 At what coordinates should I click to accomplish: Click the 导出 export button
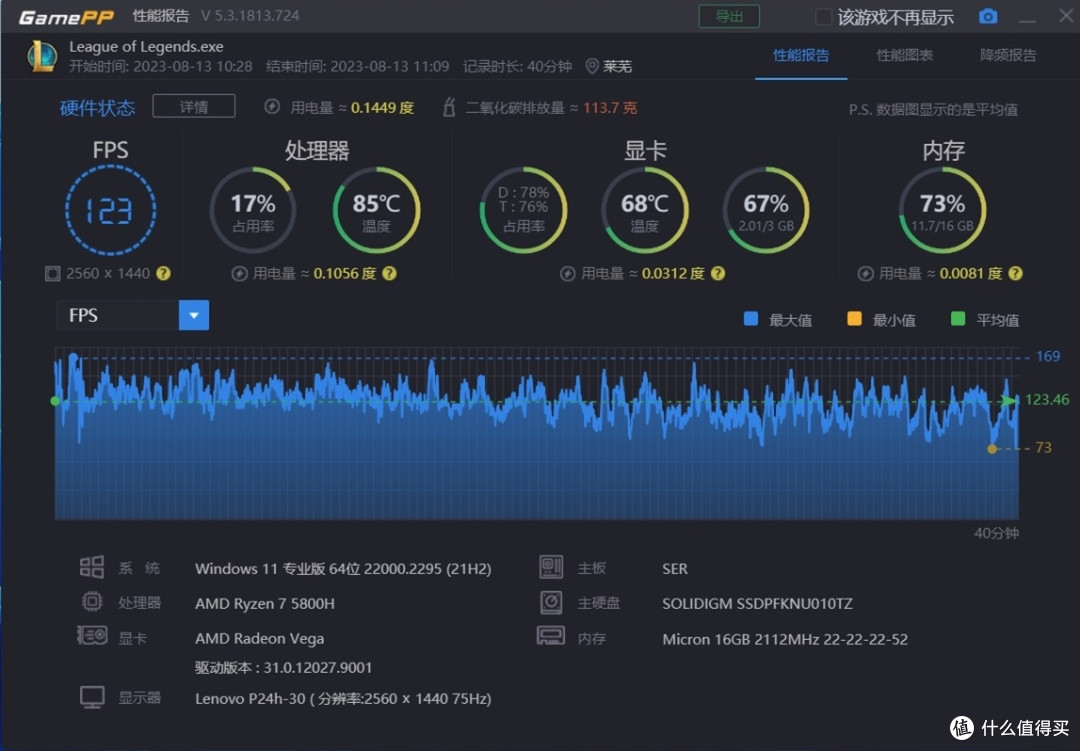[x=729, y=17]
